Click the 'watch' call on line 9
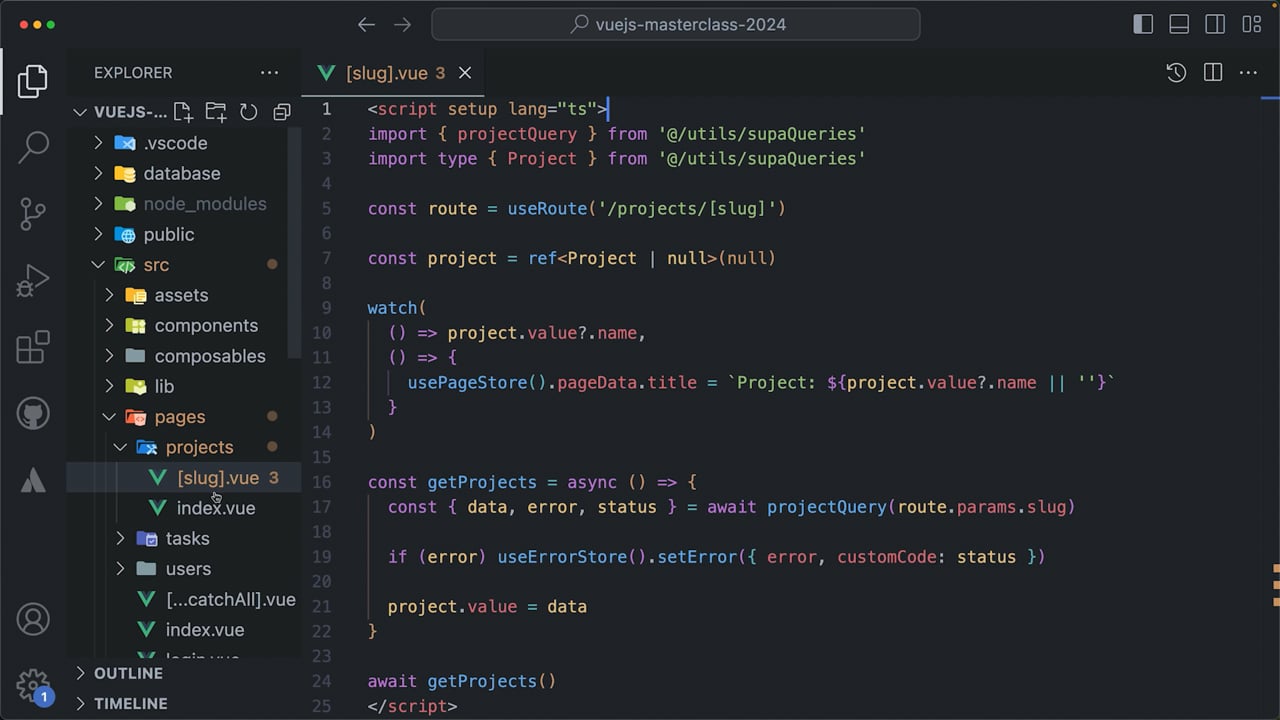Image resolution: width=1280 pixels, height=720 pixels. (x=392, y=308)
